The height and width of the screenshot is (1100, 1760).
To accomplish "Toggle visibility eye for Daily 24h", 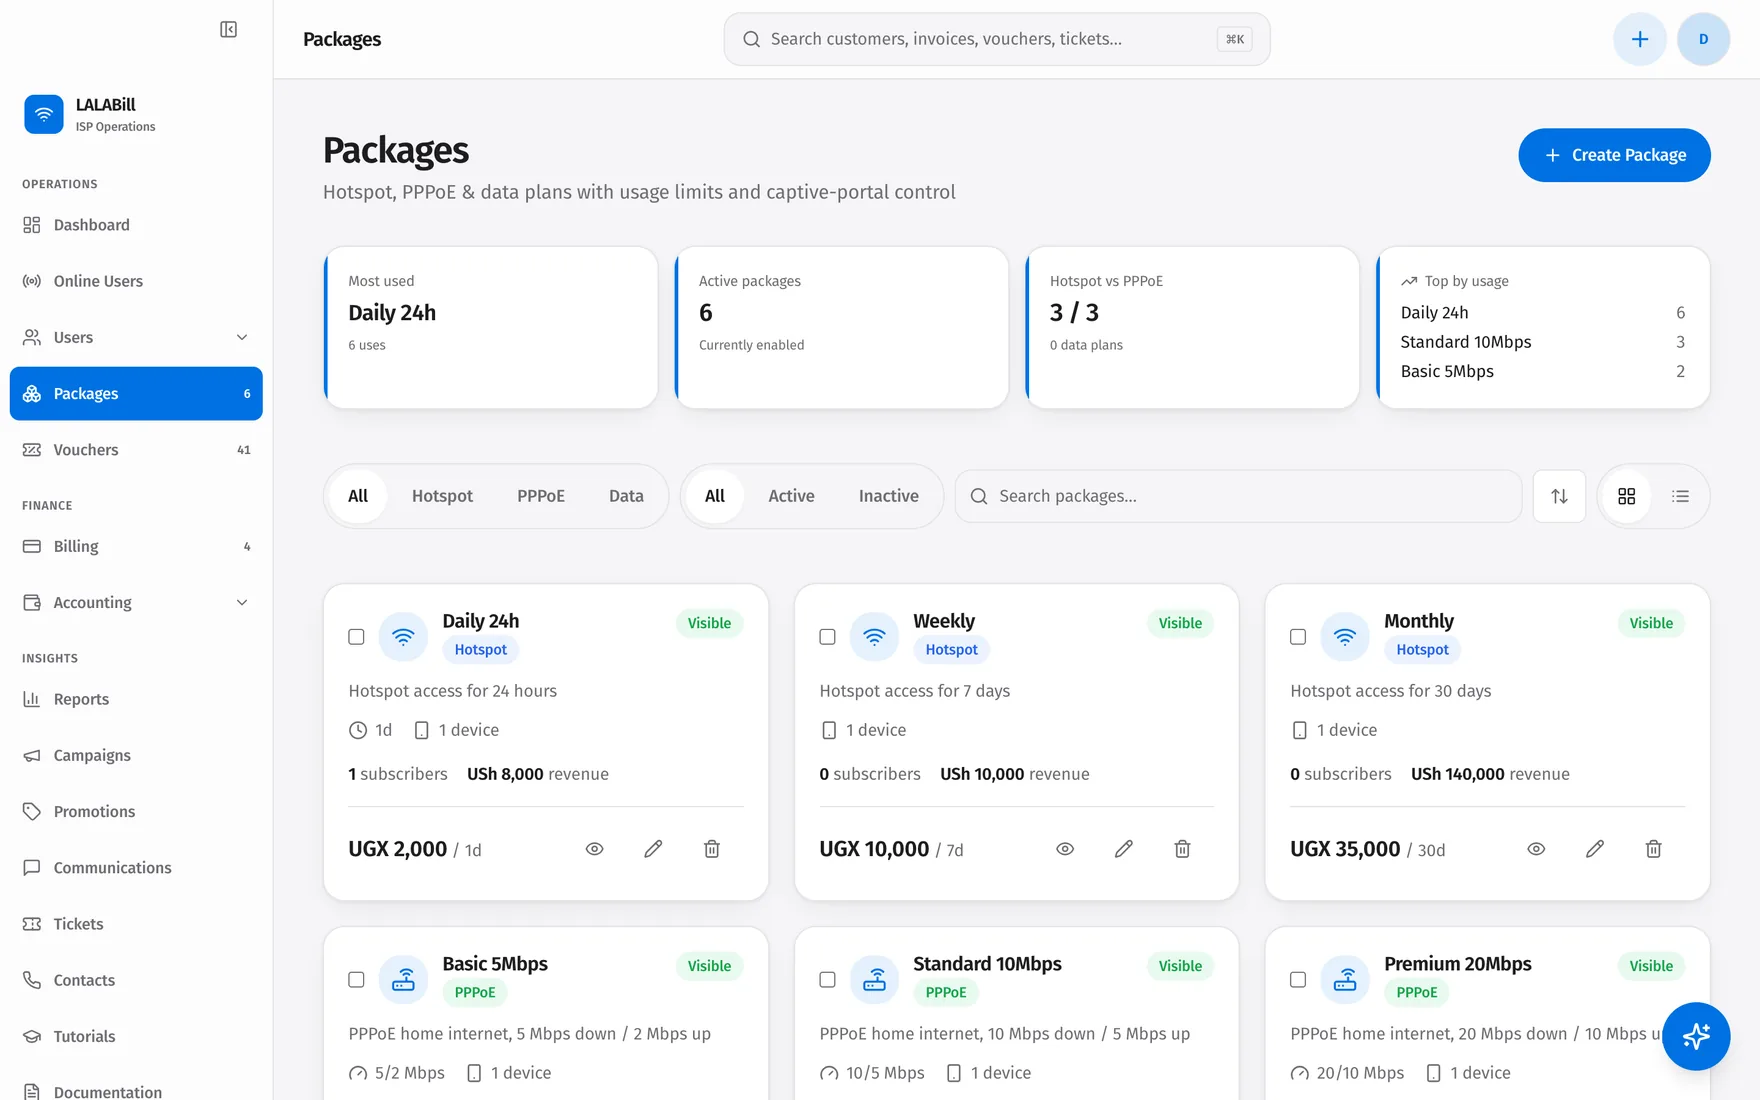I will pyautogui.click(x=594, y=849).
